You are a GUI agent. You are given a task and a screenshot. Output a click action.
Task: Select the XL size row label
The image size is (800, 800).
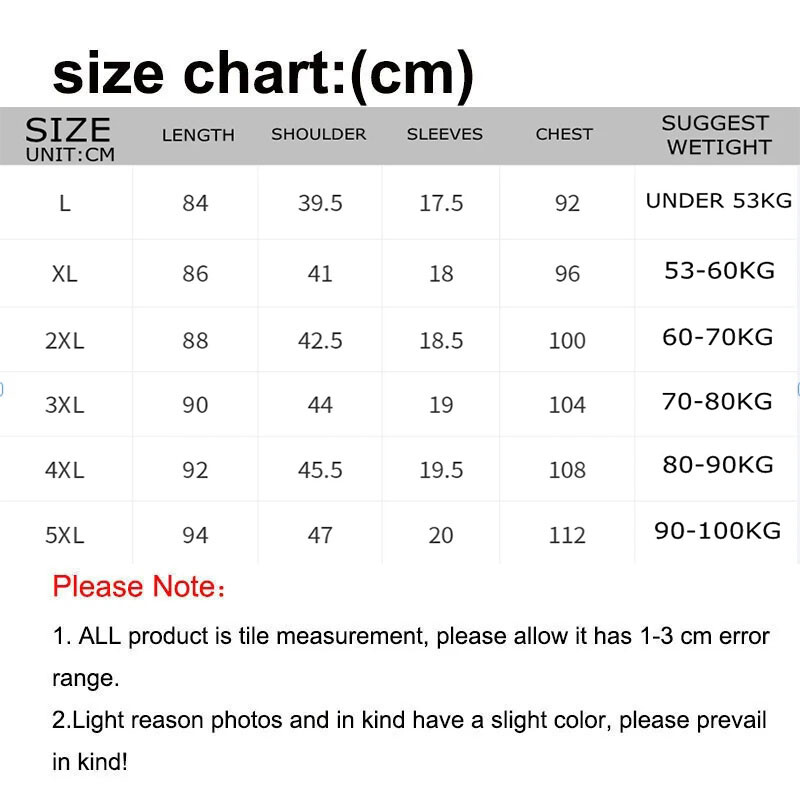coord(64,273)
